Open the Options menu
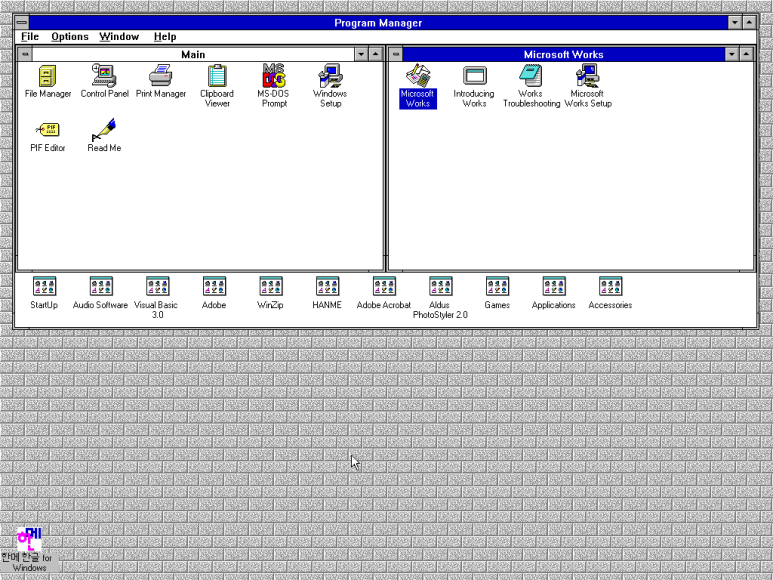Image resolution: width=773 pixels, height=580 pixels. coord(70,36)
